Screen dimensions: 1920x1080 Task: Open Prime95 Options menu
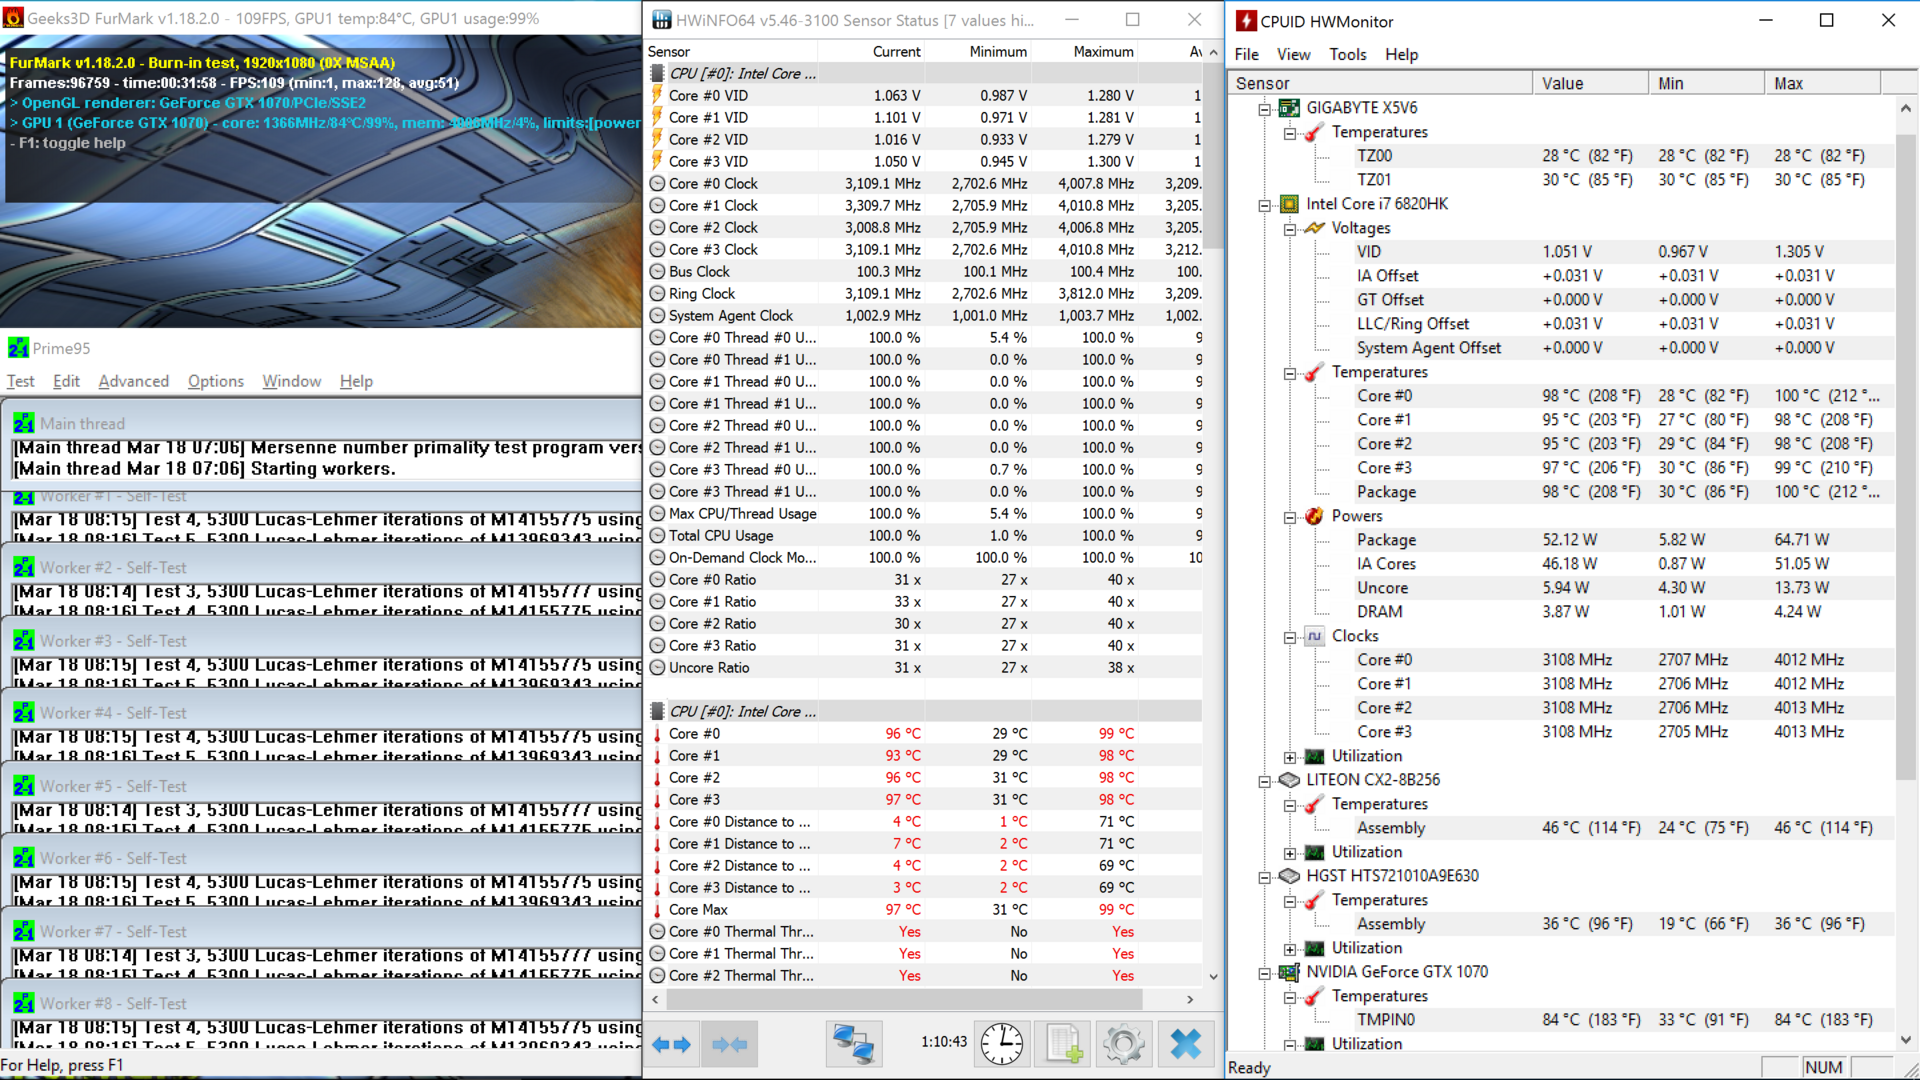point(215,381)
